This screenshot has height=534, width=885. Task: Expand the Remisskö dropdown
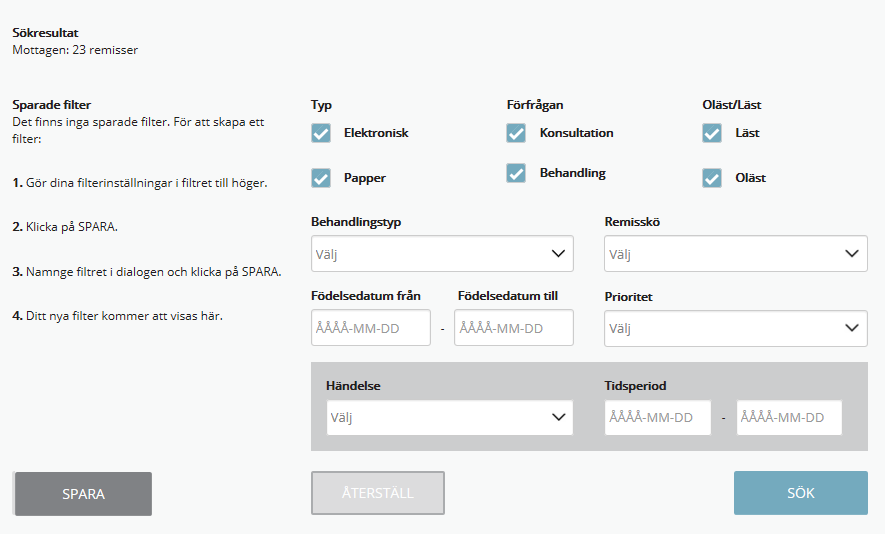click(x=735, y=254)
